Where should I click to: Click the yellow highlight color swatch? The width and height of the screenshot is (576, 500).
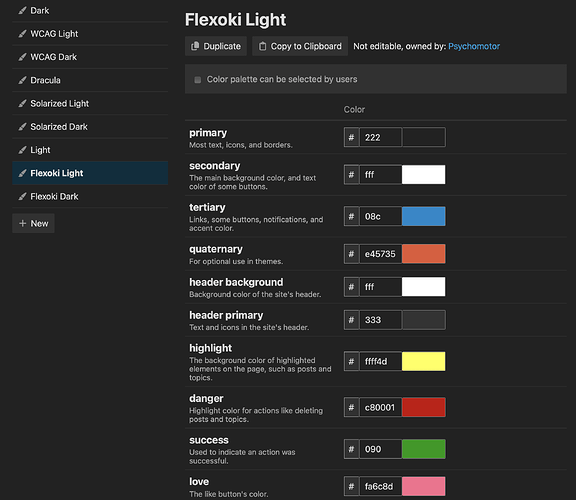pos(424,361)
